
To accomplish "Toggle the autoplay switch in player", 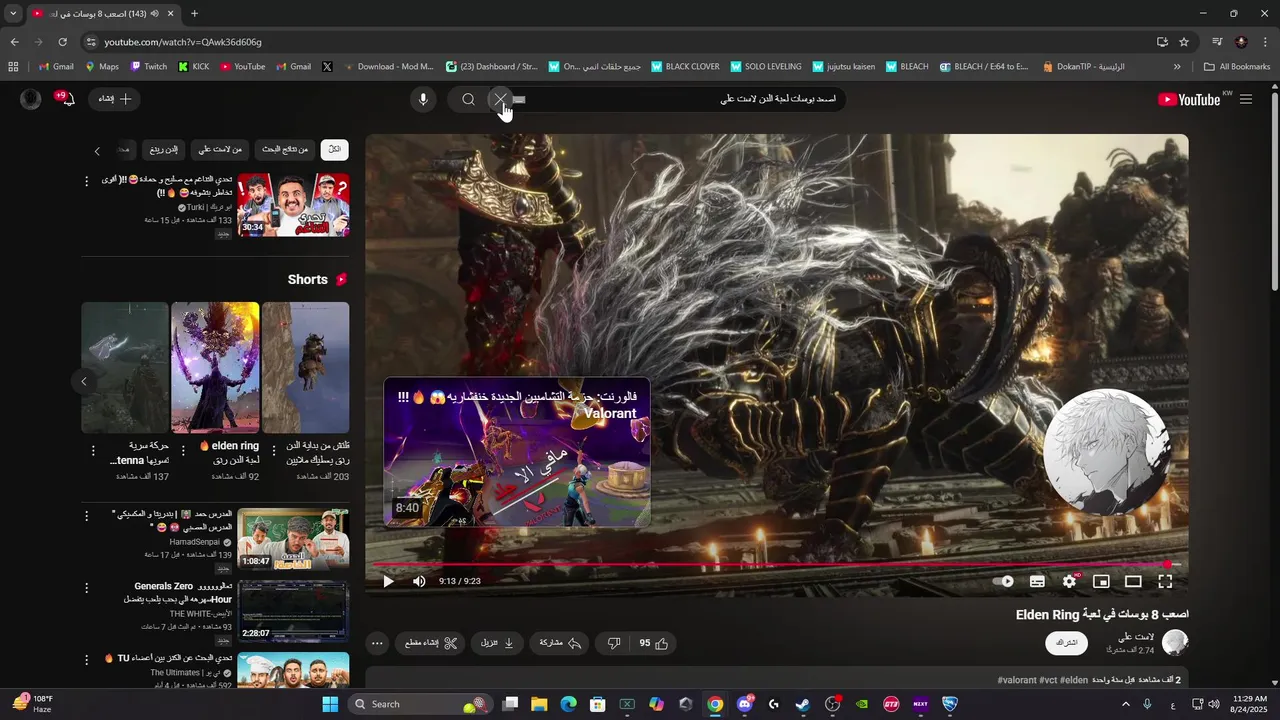I will point(1003,581).
